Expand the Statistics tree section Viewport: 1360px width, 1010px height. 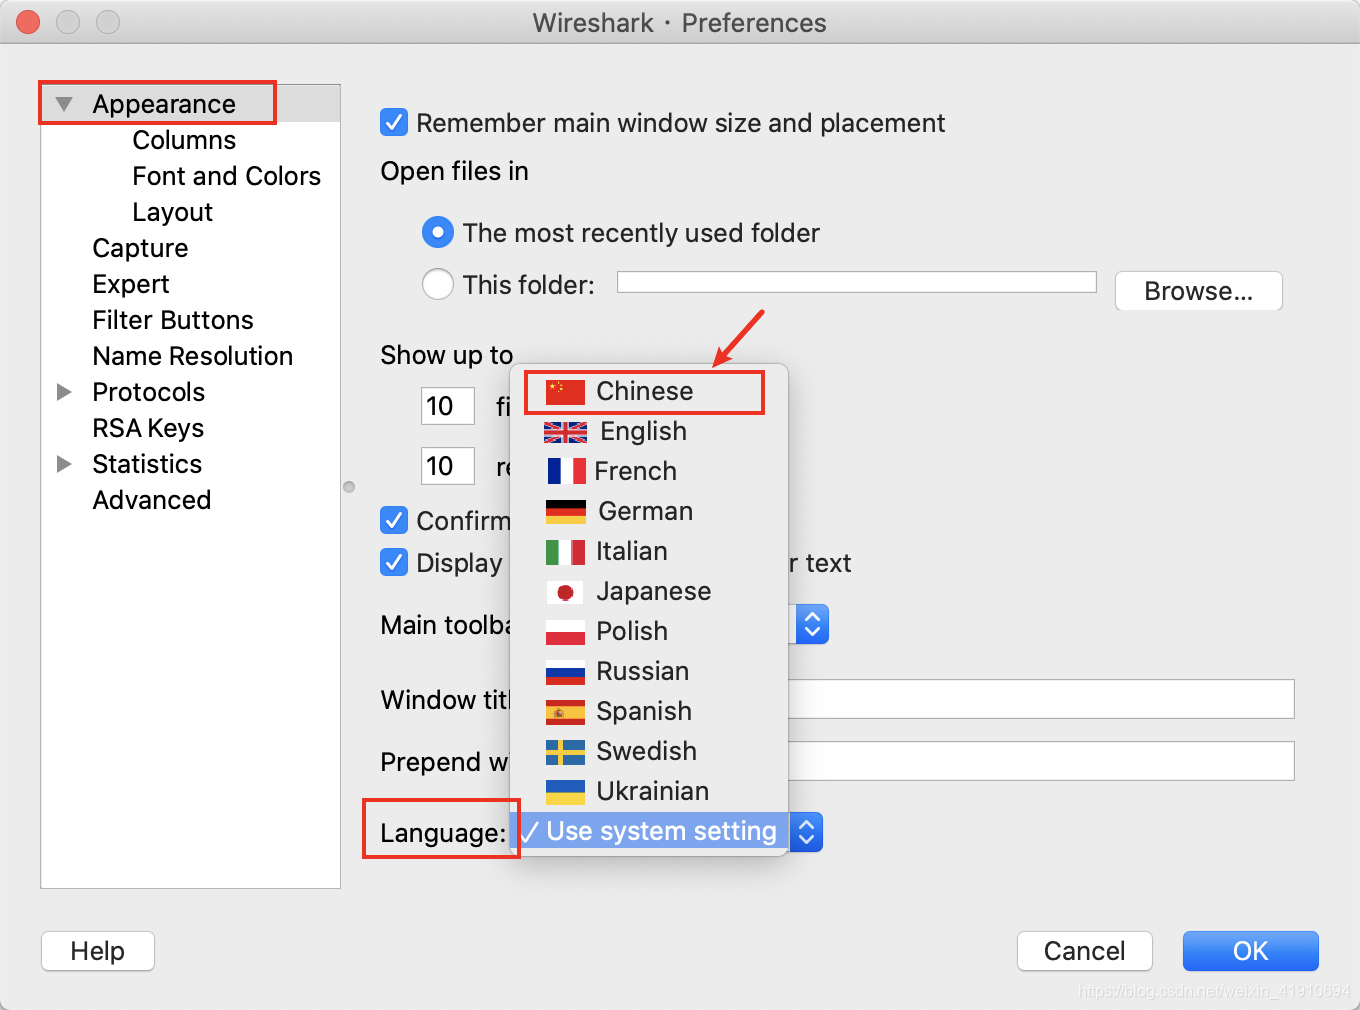[64, 464]
